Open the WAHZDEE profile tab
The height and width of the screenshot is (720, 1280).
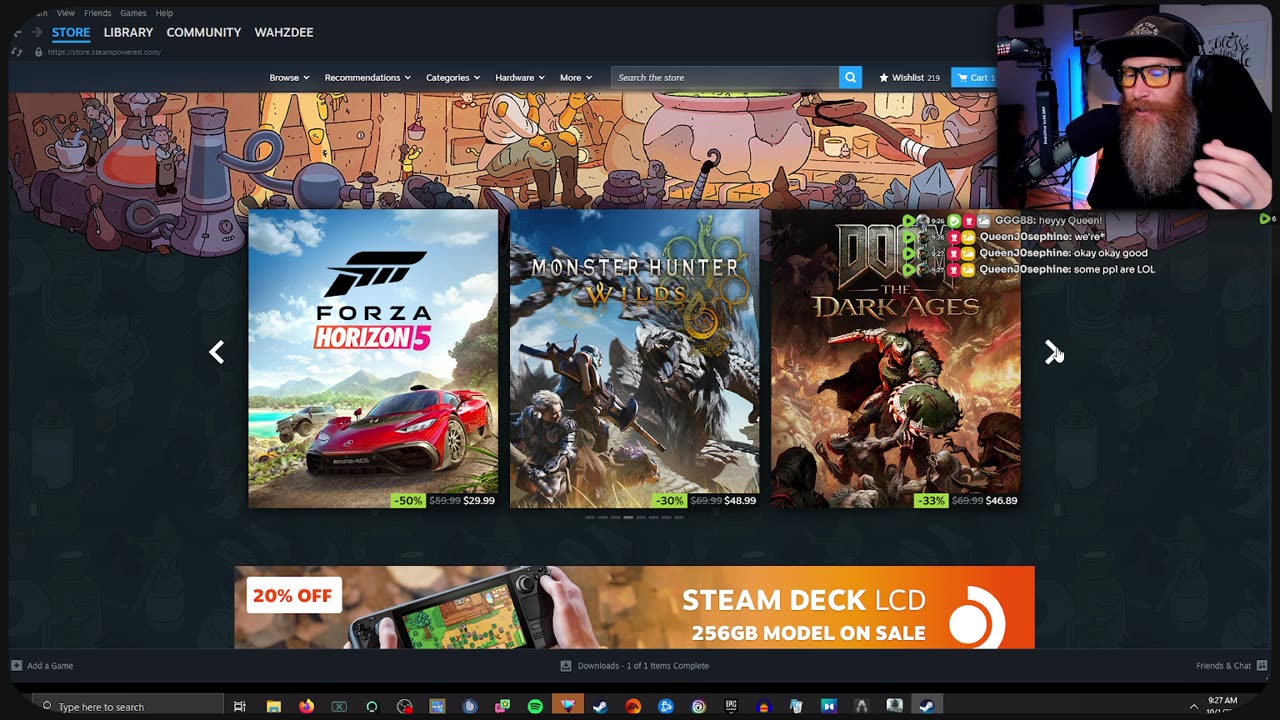click(x=284, y=32)
